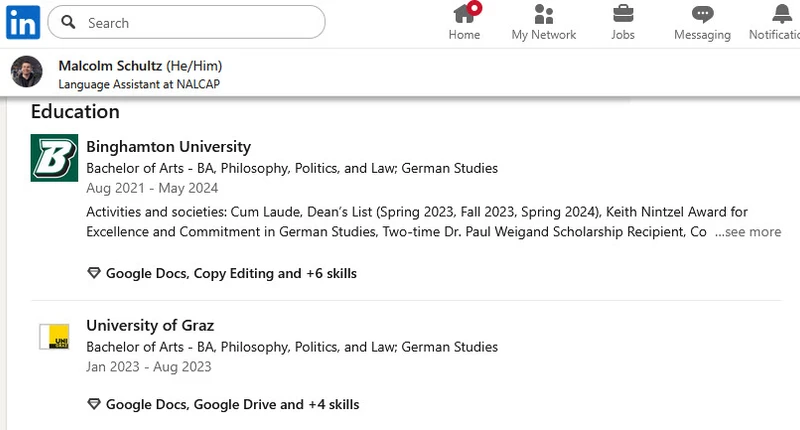Click the Malcolm Schultz name in header
This screenshot has width=800, height=430.
[110, 66]
